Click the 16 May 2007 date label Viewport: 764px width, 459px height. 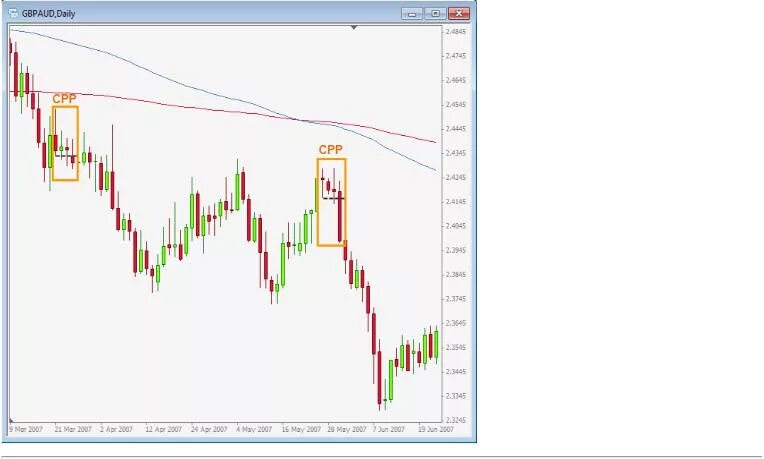tap(301, 429)
